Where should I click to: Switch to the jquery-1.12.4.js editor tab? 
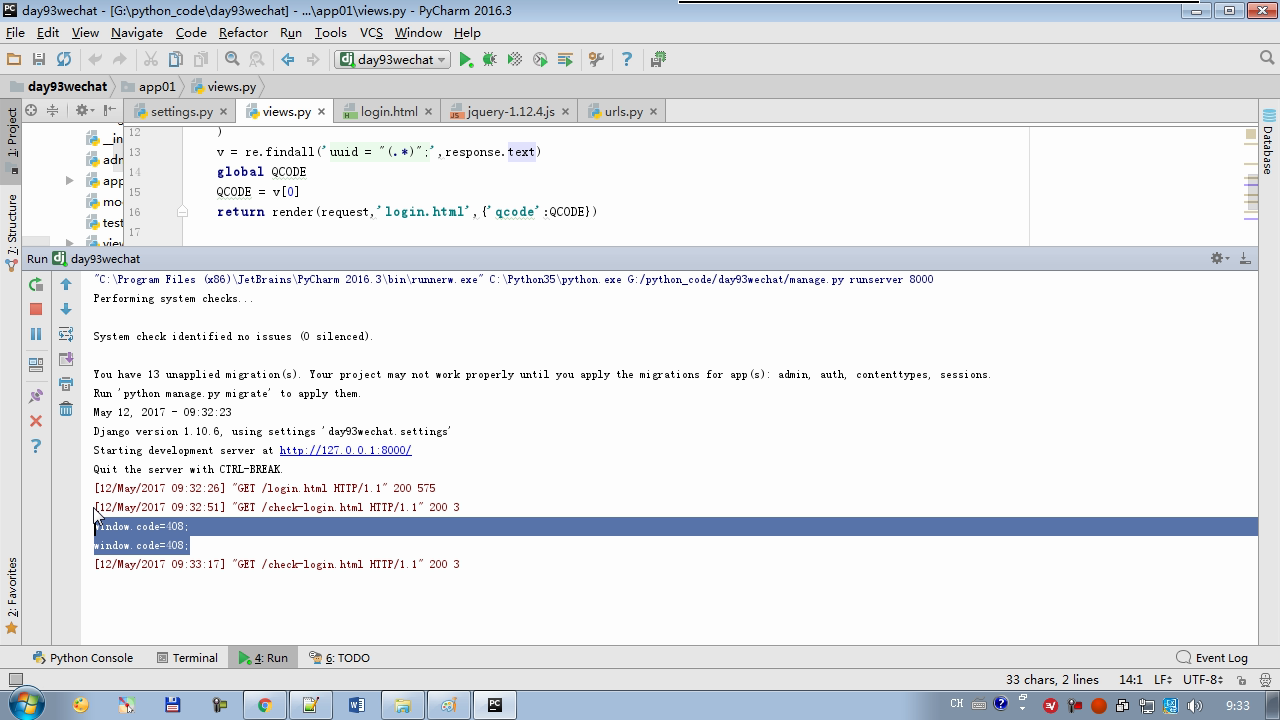[510, 111]
